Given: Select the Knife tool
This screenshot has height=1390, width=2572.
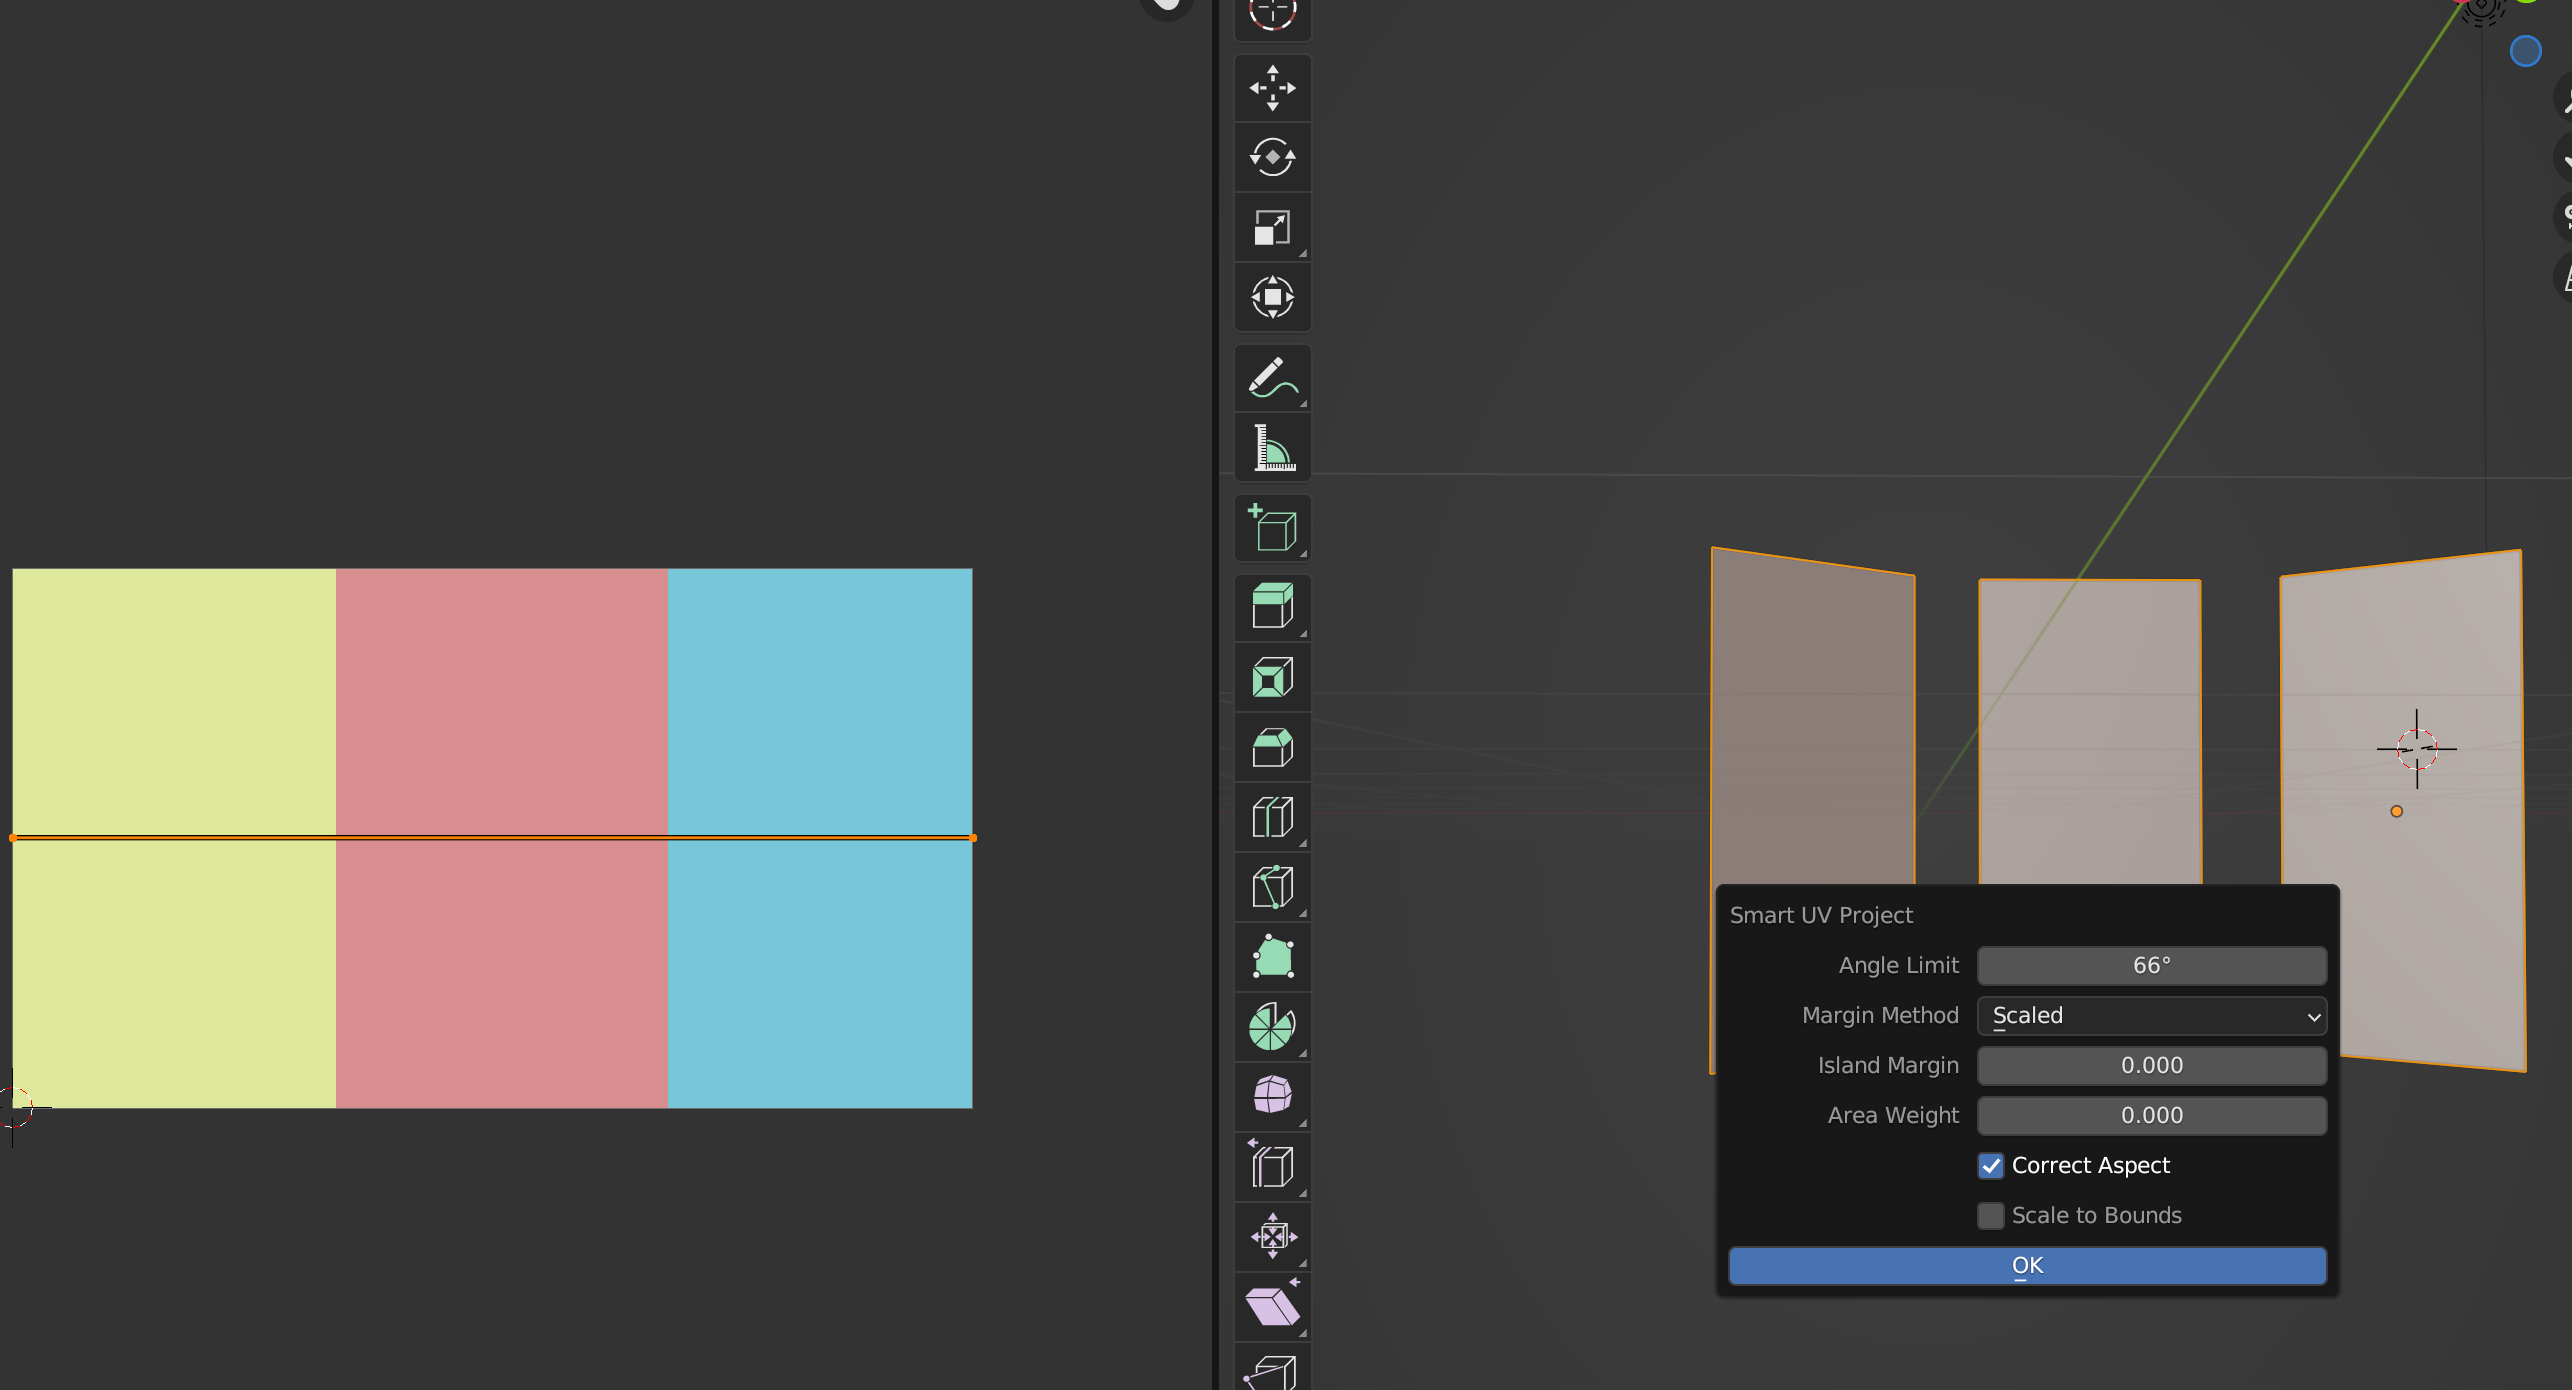Looking at the screenshot, I should tap(1272, 887).
